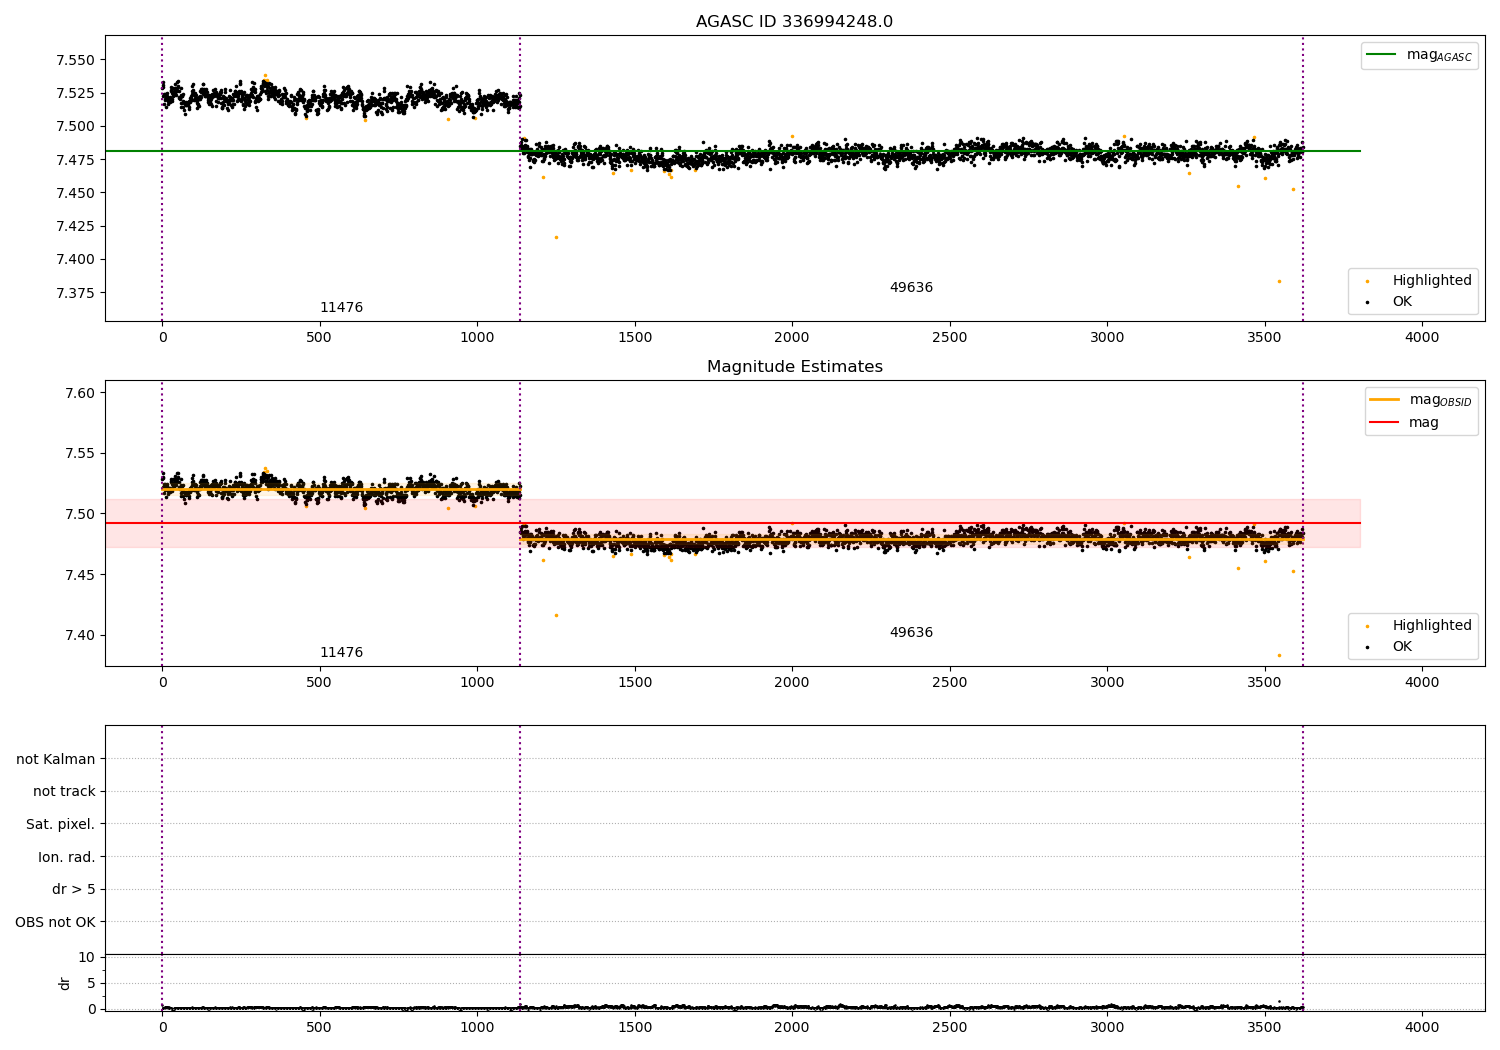Click "OK" legend entry in the top plot
1500x1050 pixels.
tap(1402, 302)
